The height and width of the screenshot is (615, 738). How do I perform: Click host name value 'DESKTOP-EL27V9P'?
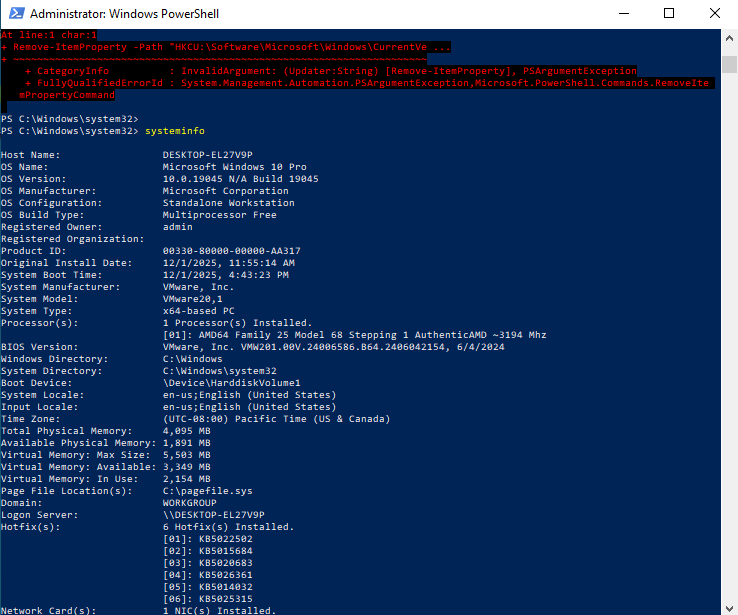[208, 155]
